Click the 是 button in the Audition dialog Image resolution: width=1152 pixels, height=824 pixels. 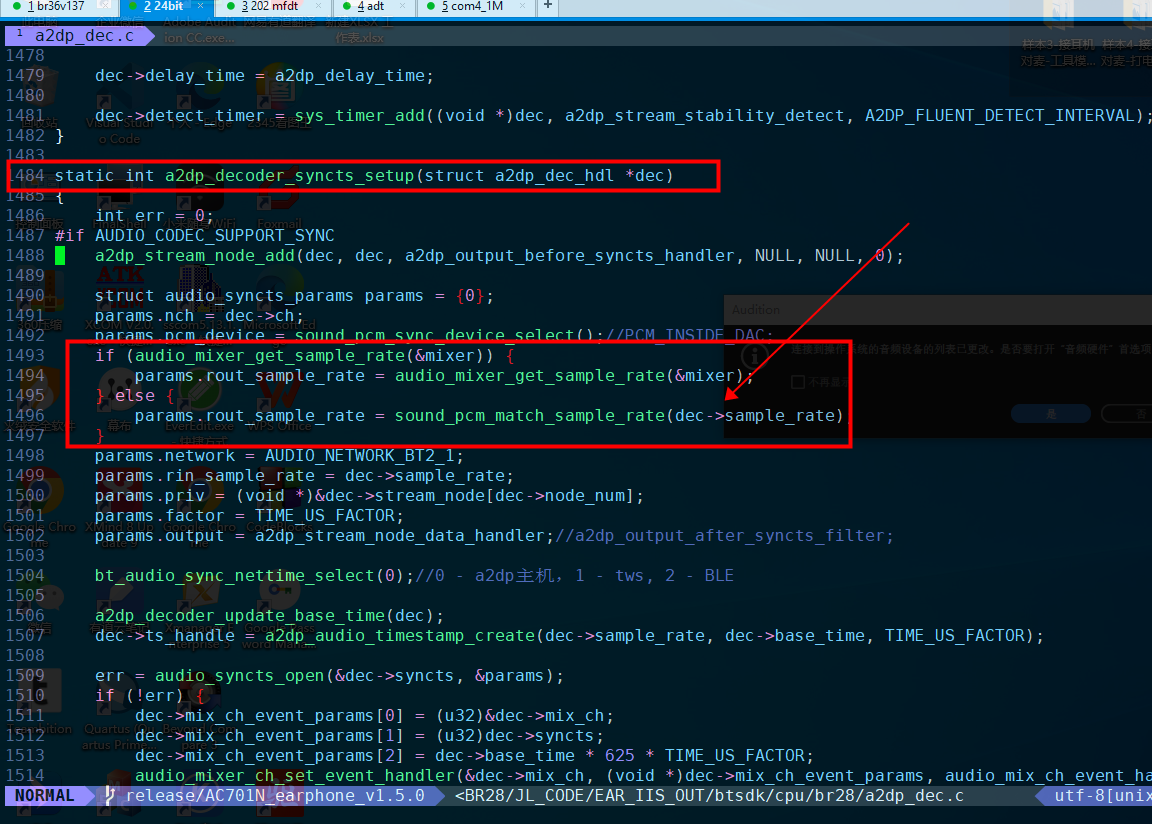(1051, 413)
